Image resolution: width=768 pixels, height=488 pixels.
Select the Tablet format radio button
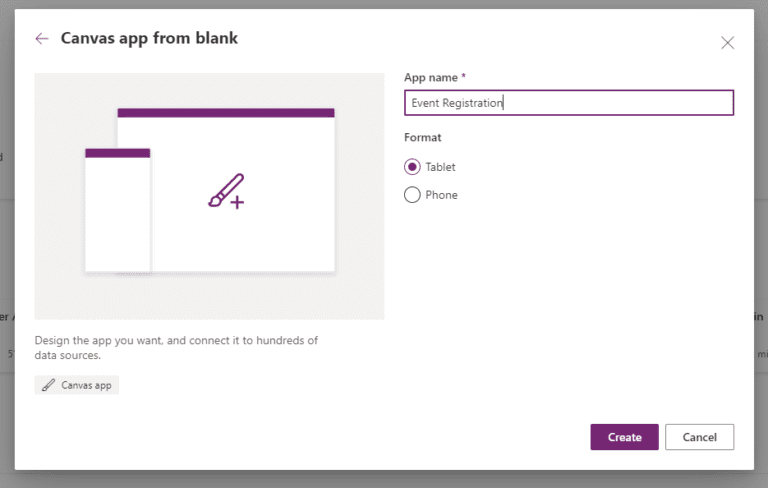(x=412, y=167)
